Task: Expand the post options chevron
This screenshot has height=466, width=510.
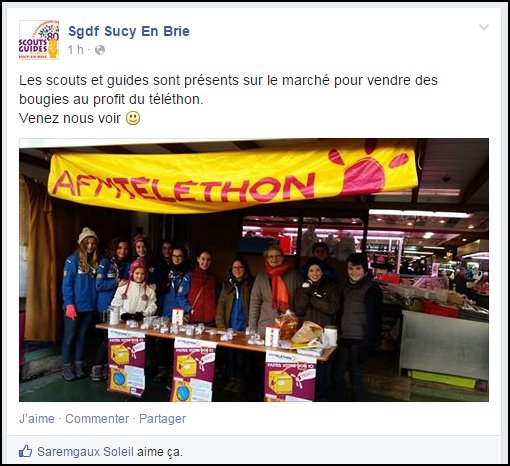Action: pyautogui.click(x=484, y=27)
